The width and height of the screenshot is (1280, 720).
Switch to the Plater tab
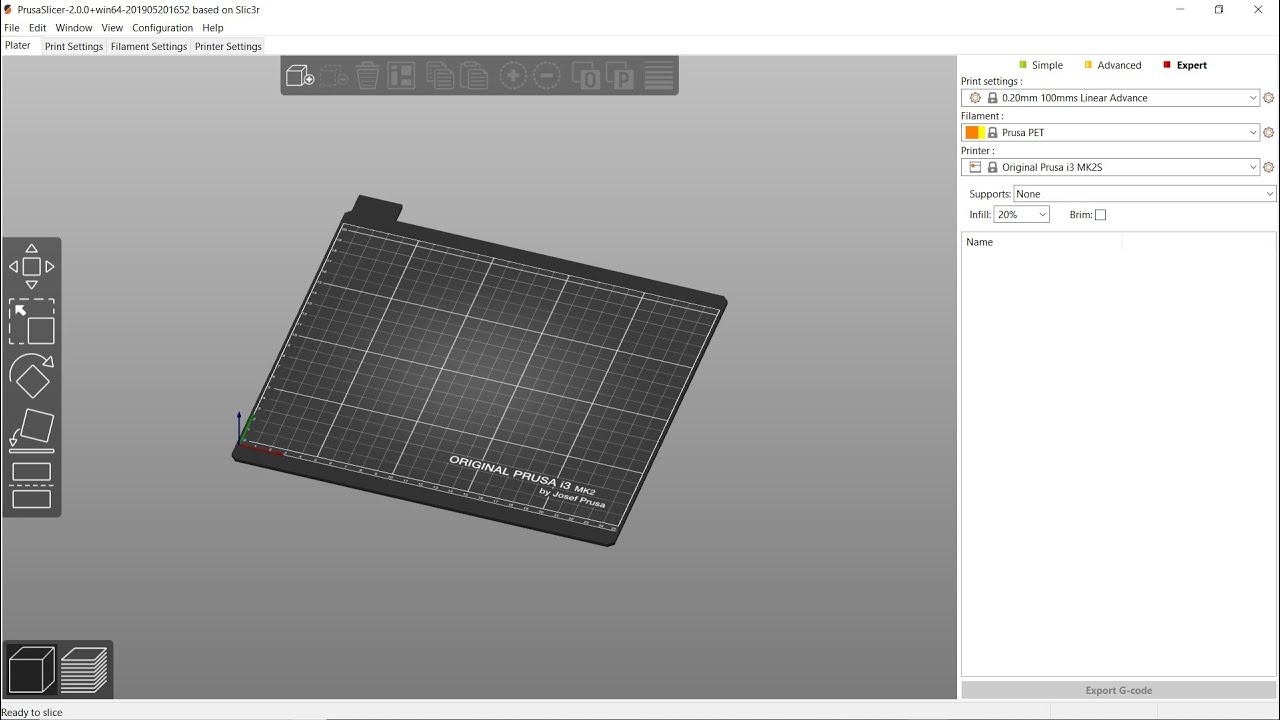click(18, 46)
